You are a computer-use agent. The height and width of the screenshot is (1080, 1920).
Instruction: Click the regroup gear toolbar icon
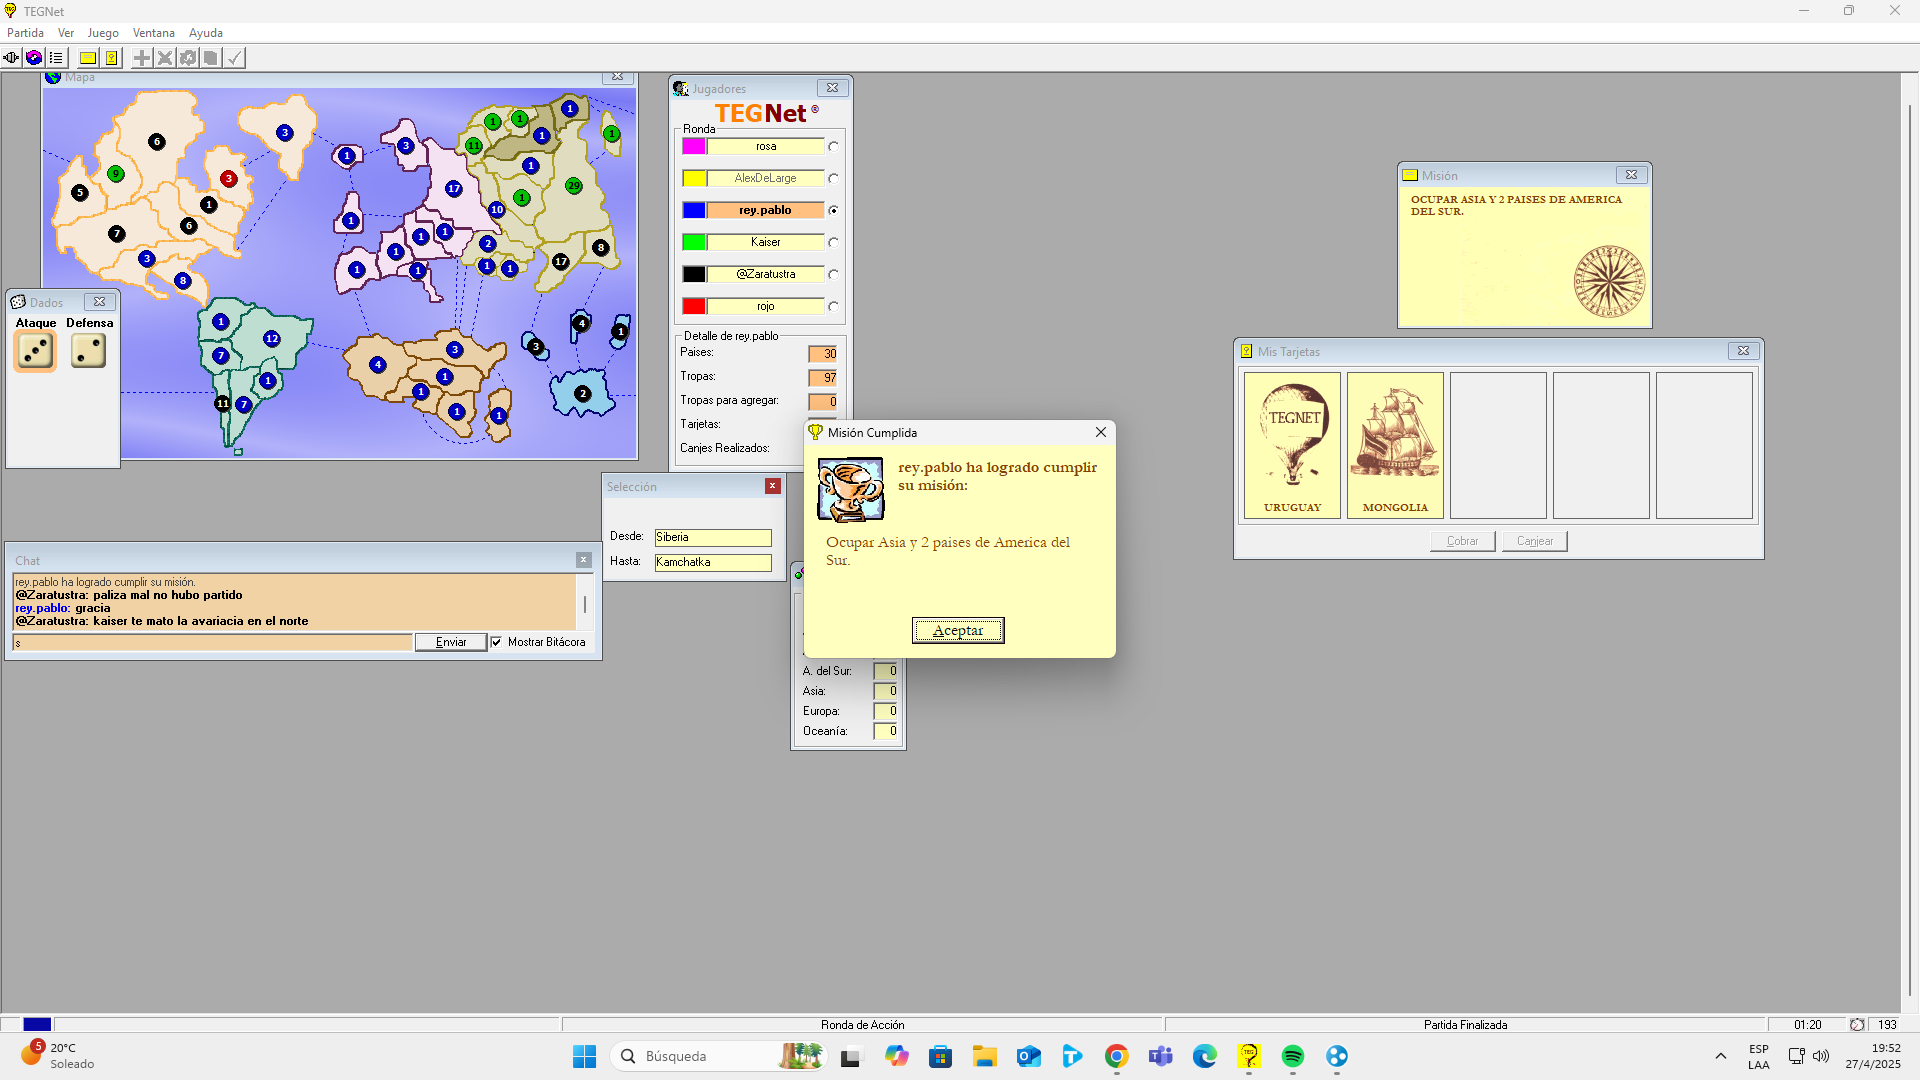(x=188, y=58)
